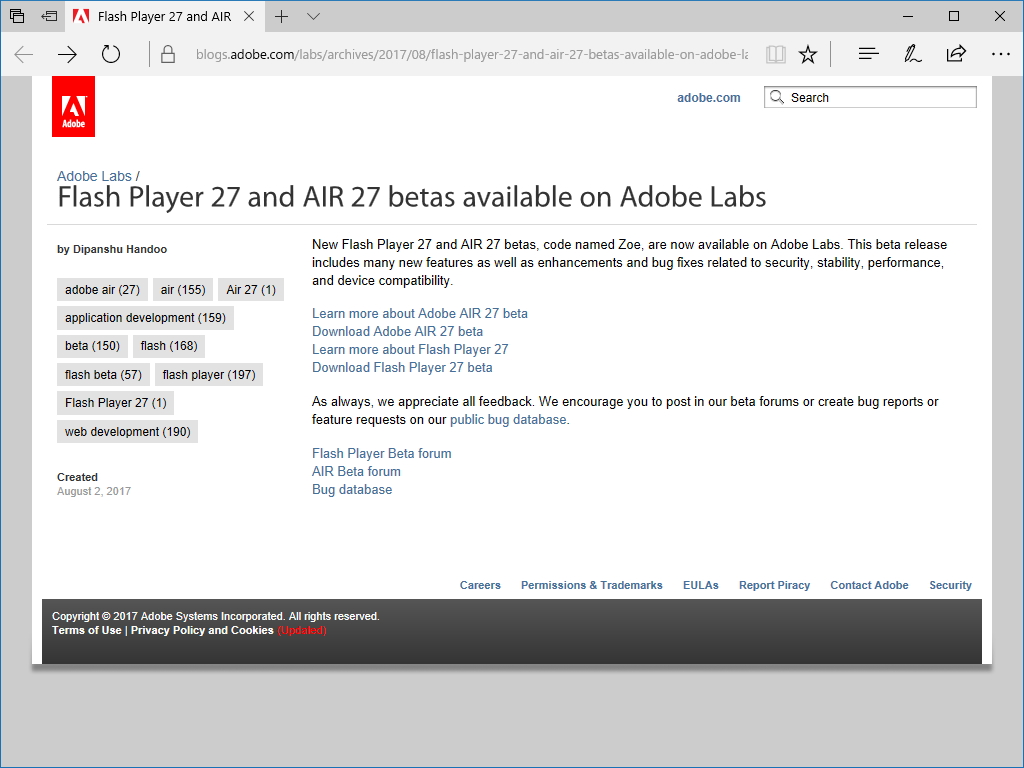Image resolution: width=1024 pixels, height=768 pixels.
Task: Close the Edge browser window
Action: 999,16
